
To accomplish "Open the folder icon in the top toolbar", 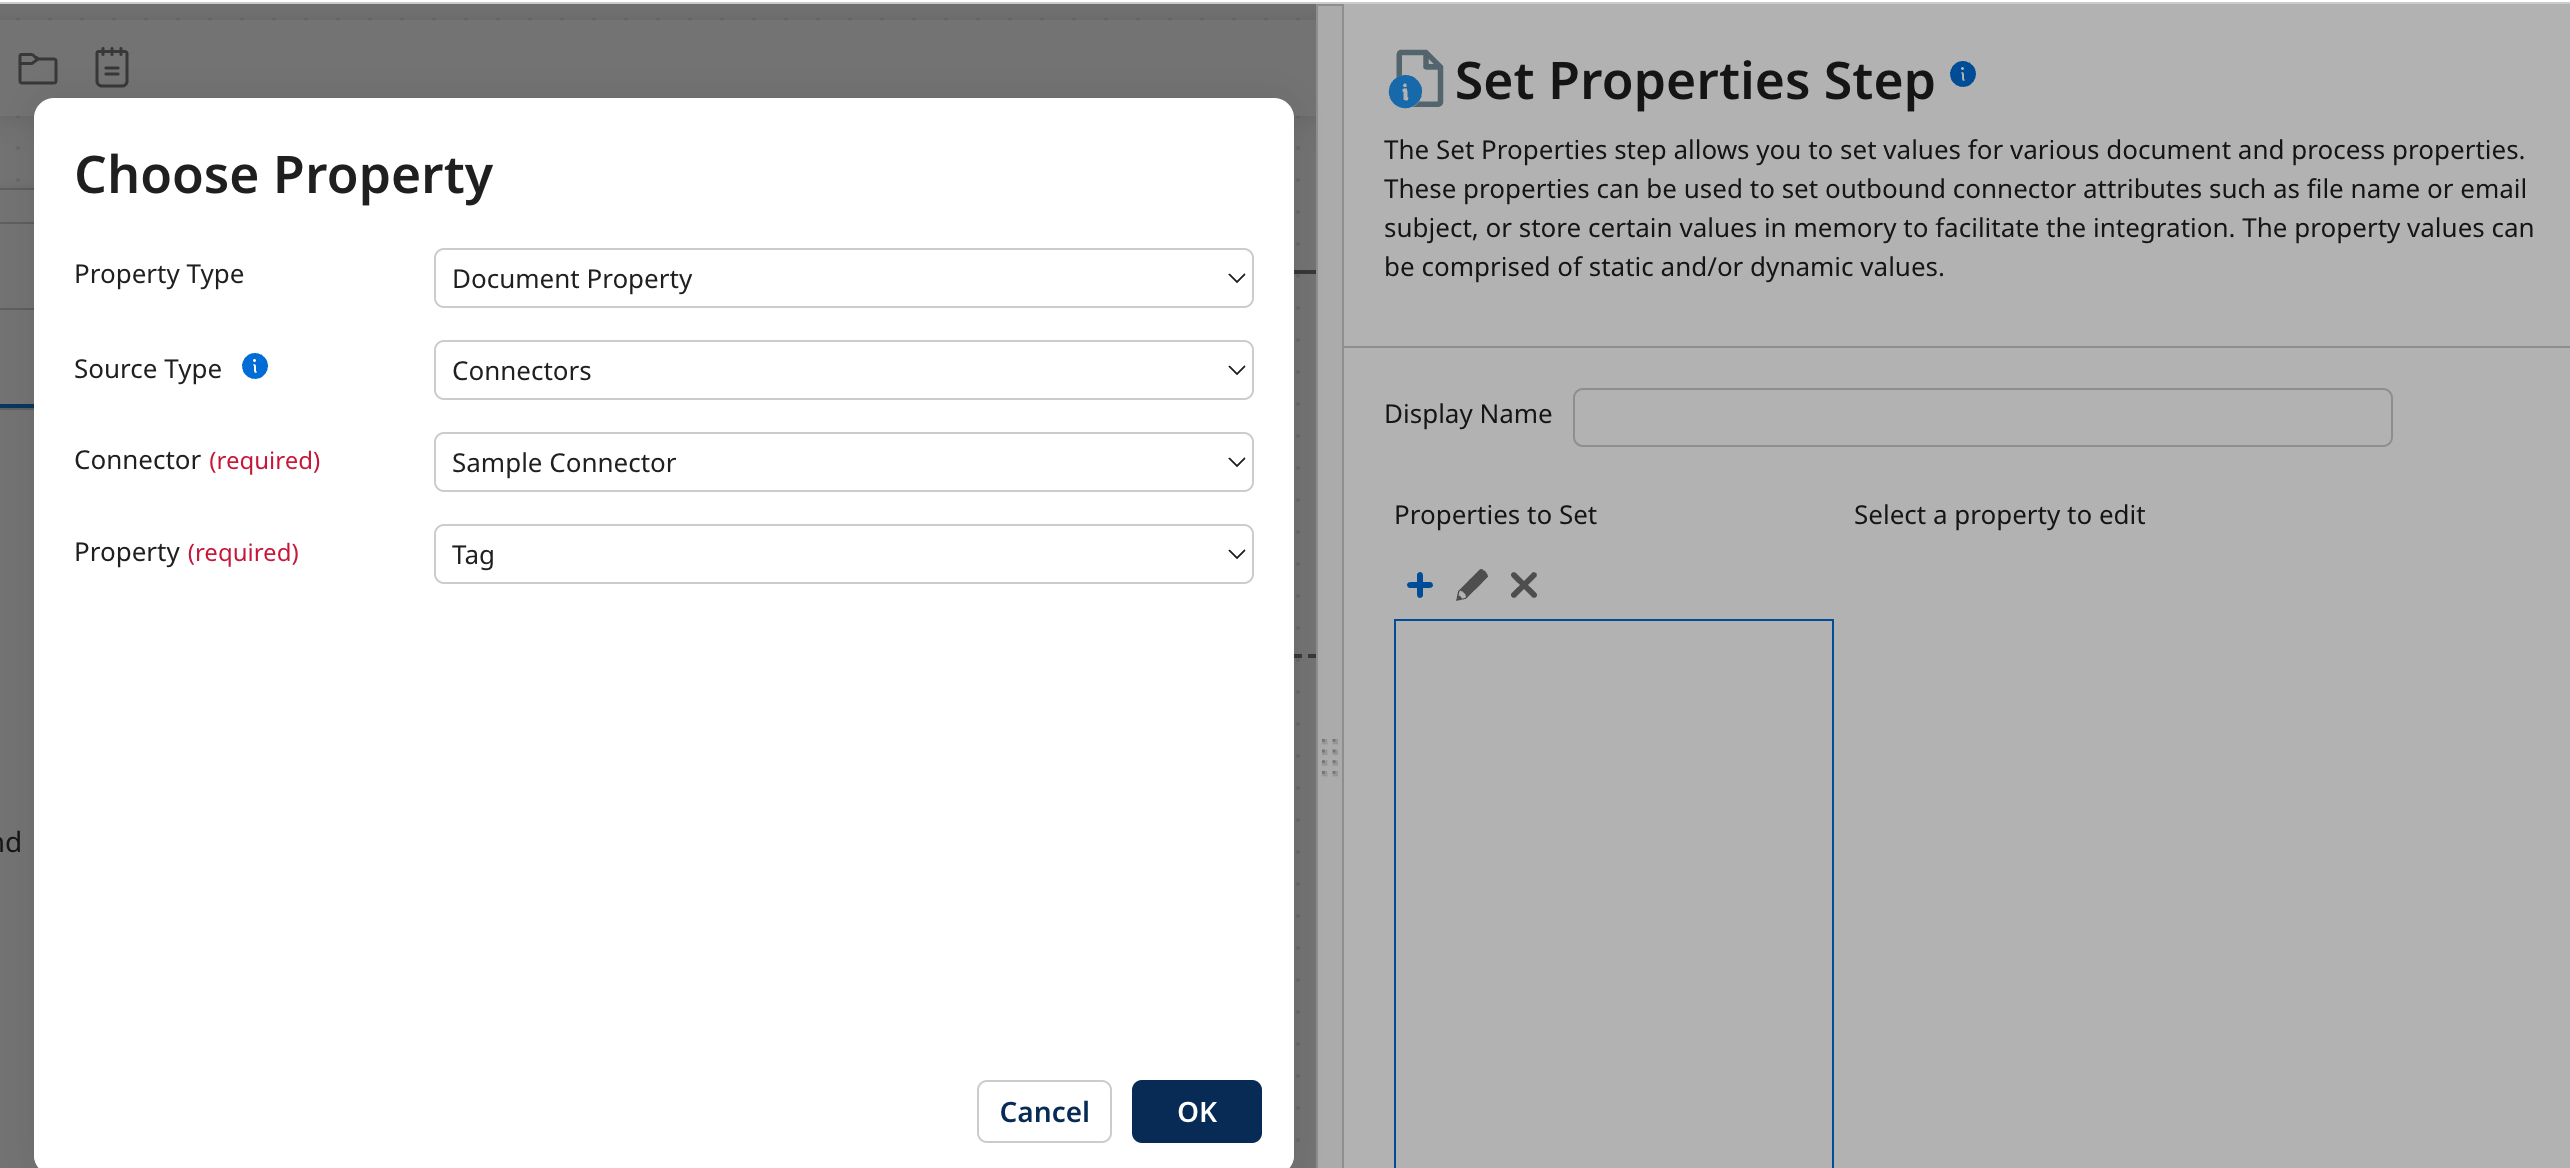I will pos(37,68).
